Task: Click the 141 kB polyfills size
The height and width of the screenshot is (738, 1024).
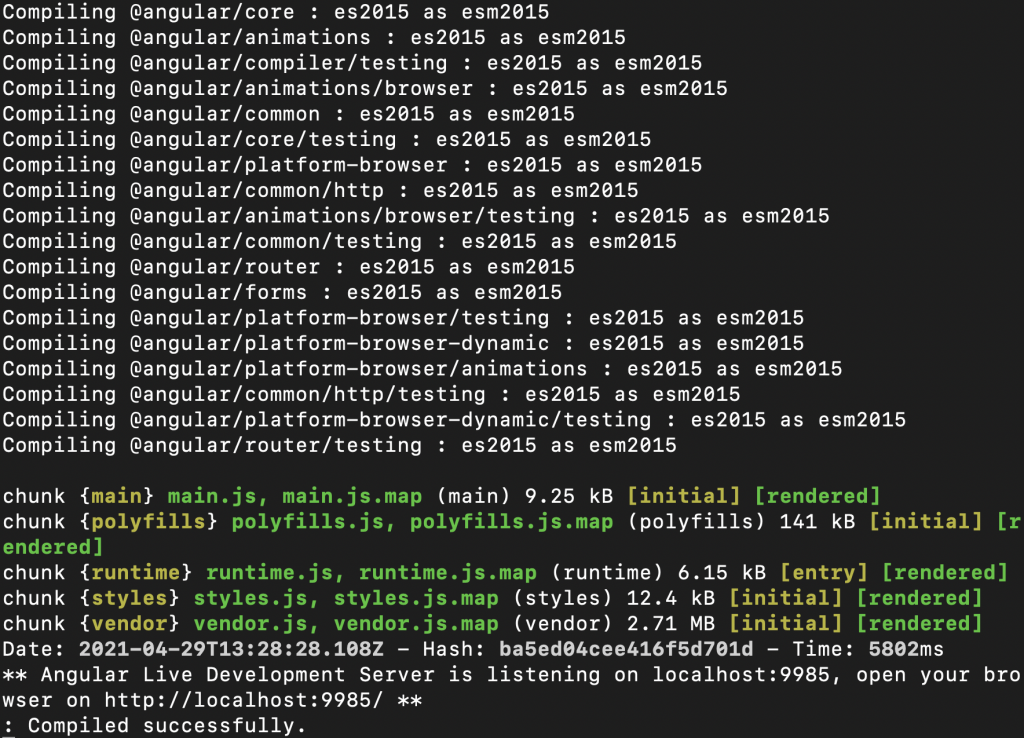Action: point(817,522)
